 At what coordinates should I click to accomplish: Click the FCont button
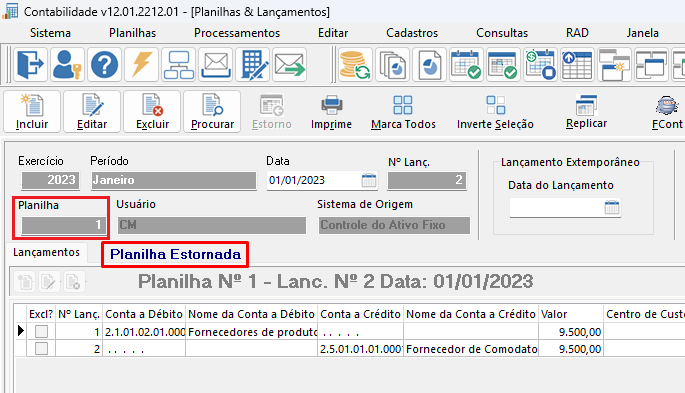tap(667, 112)
